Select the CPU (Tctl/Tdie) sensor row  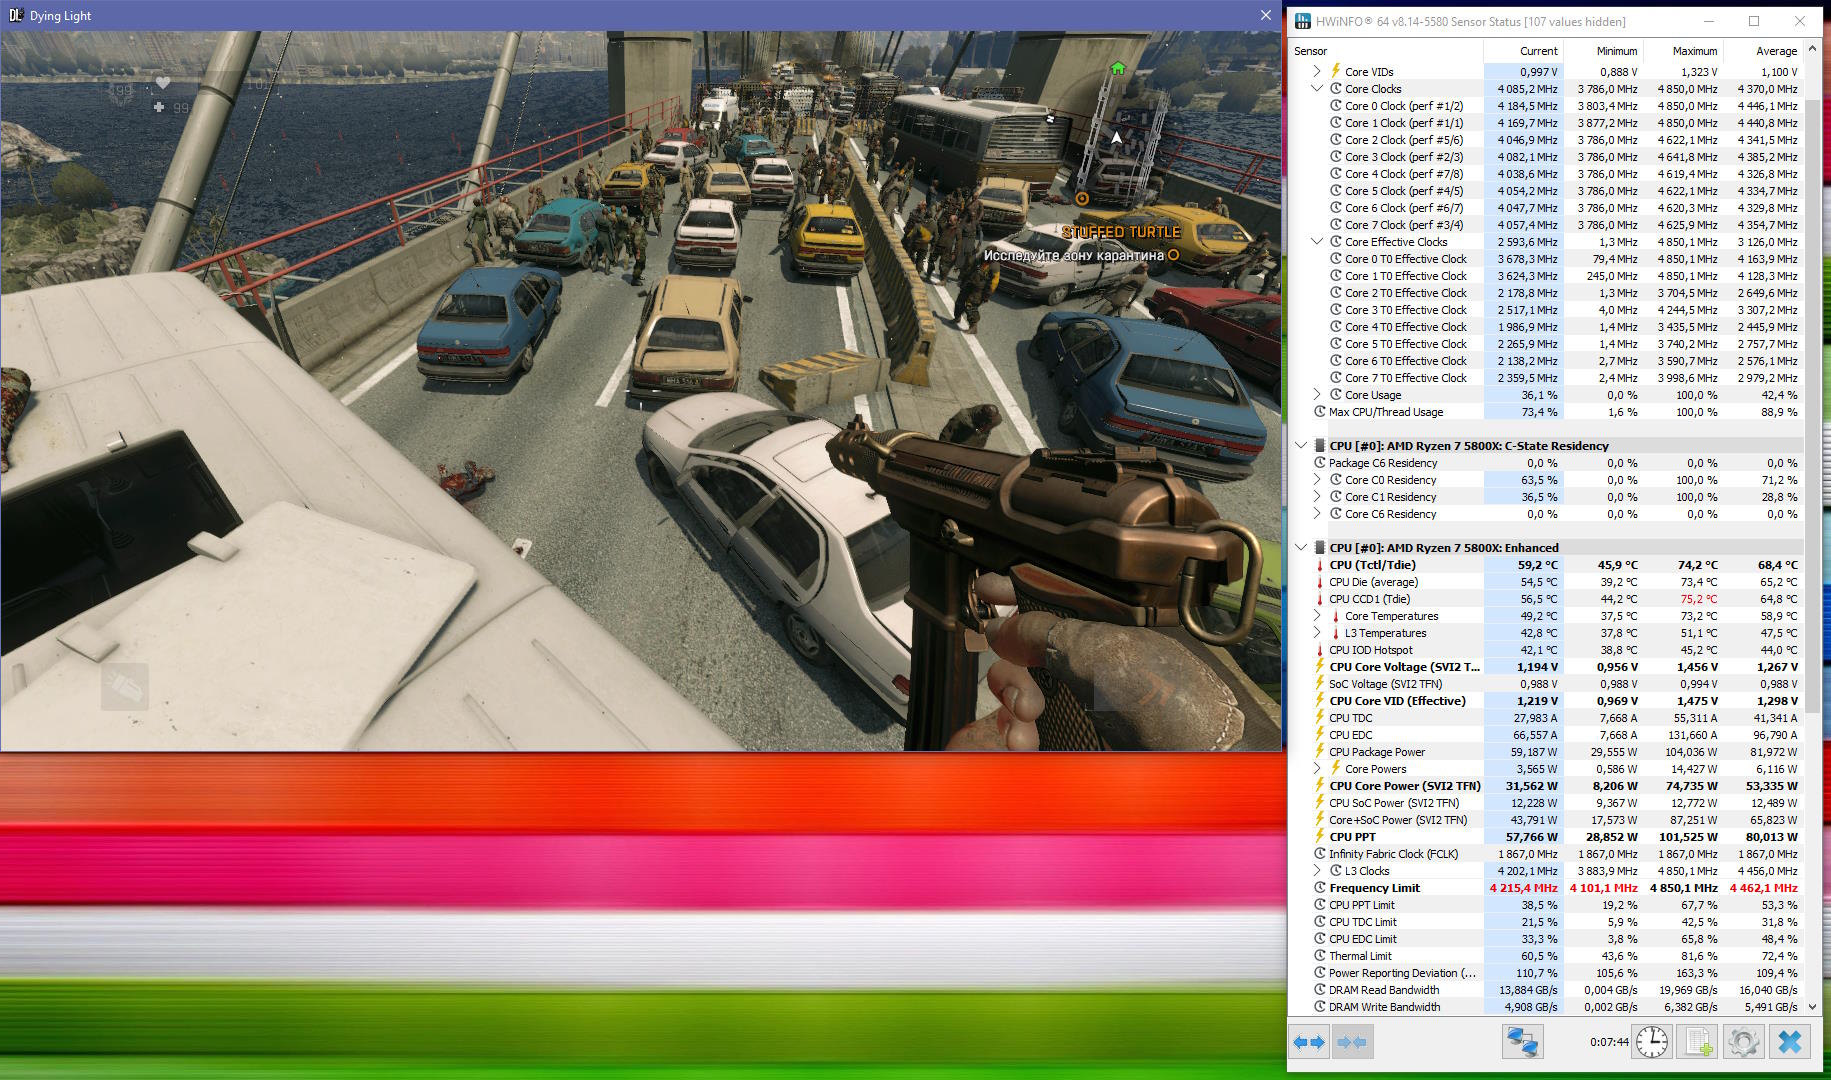[1546, 565]
